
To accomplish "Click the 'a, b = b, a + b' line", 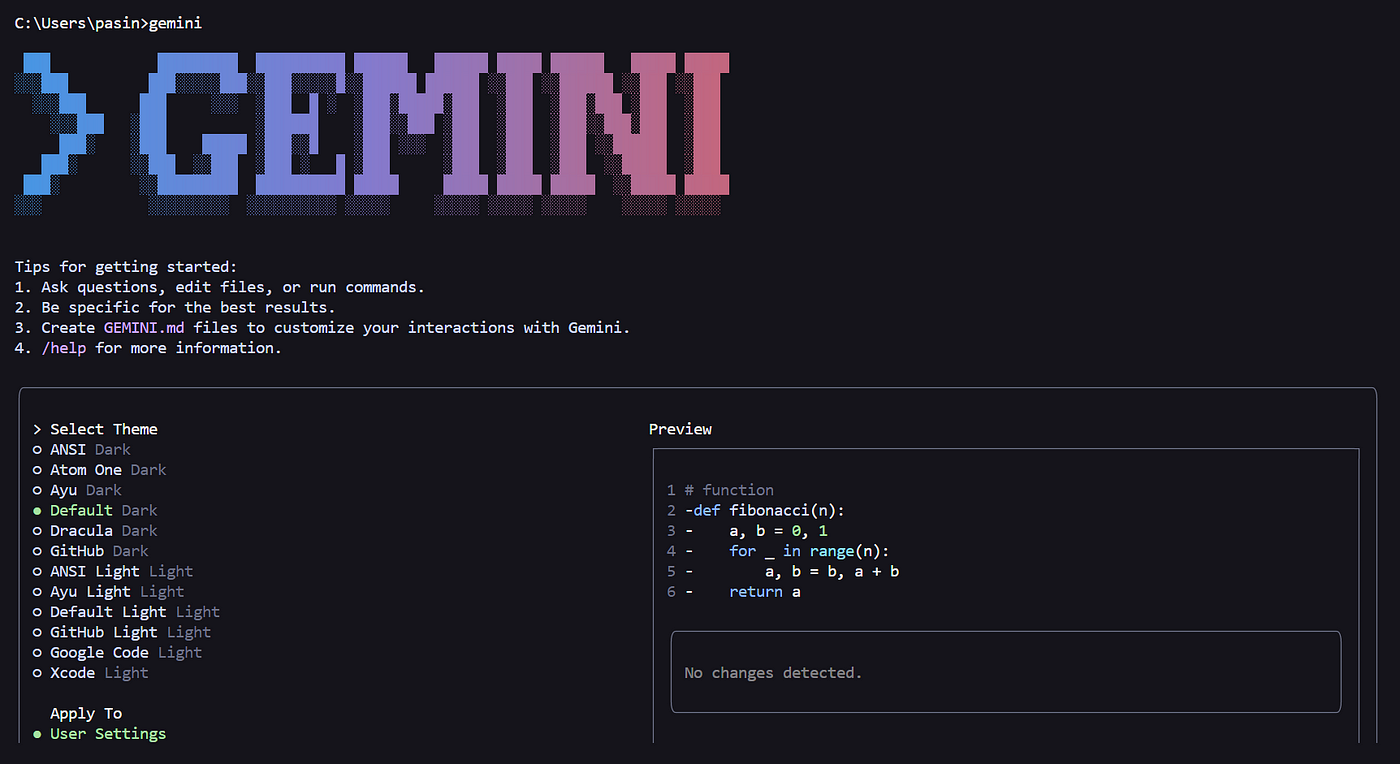I will 832,571.
